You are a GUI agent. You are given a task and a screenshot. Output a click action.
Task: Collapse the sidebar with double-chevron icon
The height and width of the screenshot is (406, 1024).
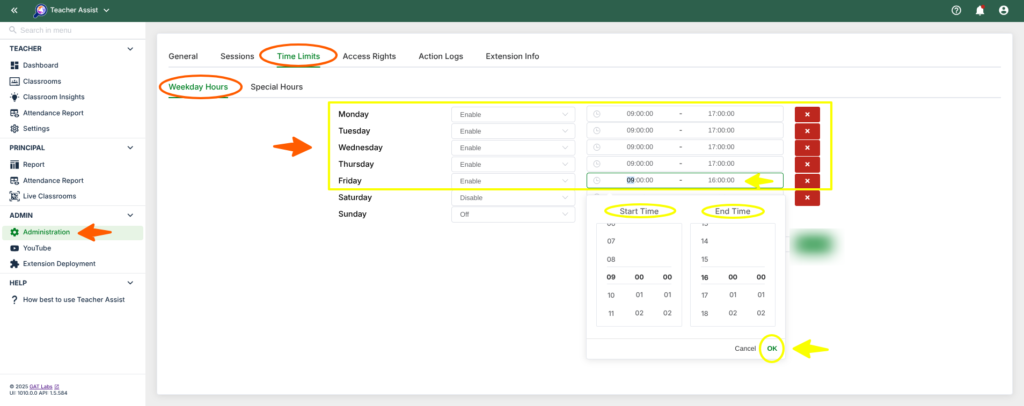point(14,10)
